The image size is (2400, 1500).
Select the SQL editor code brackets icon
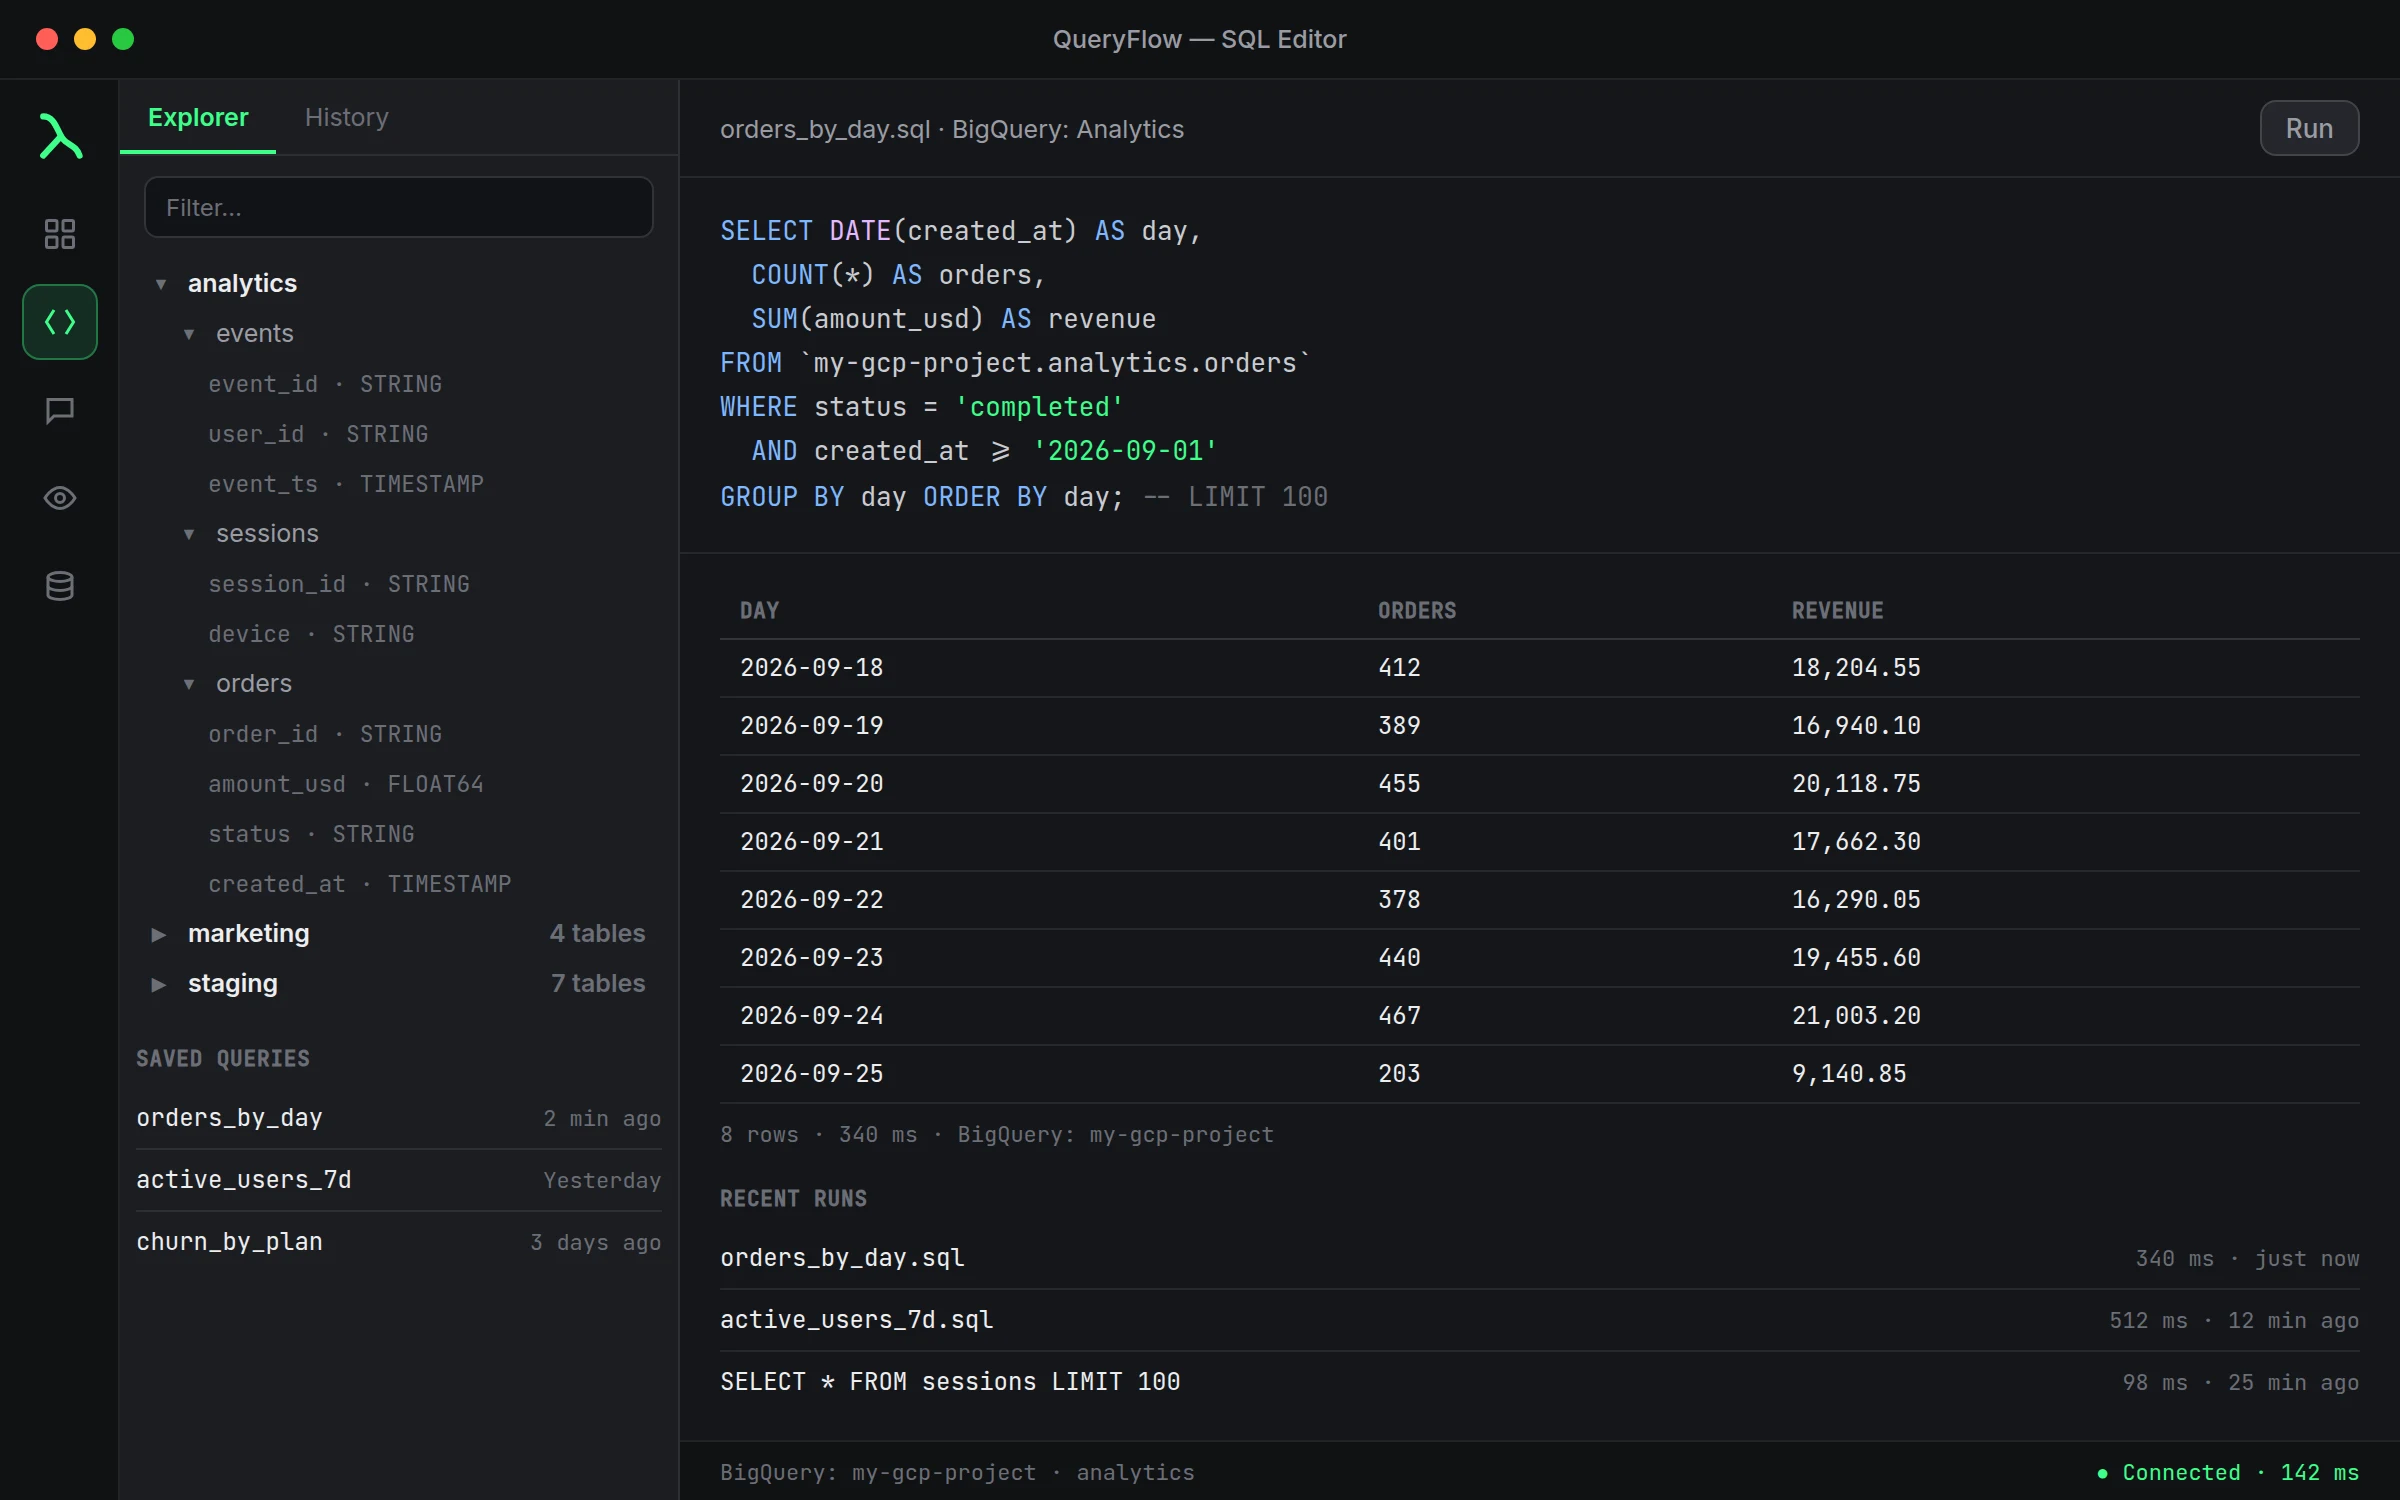[x=60, y=322]
